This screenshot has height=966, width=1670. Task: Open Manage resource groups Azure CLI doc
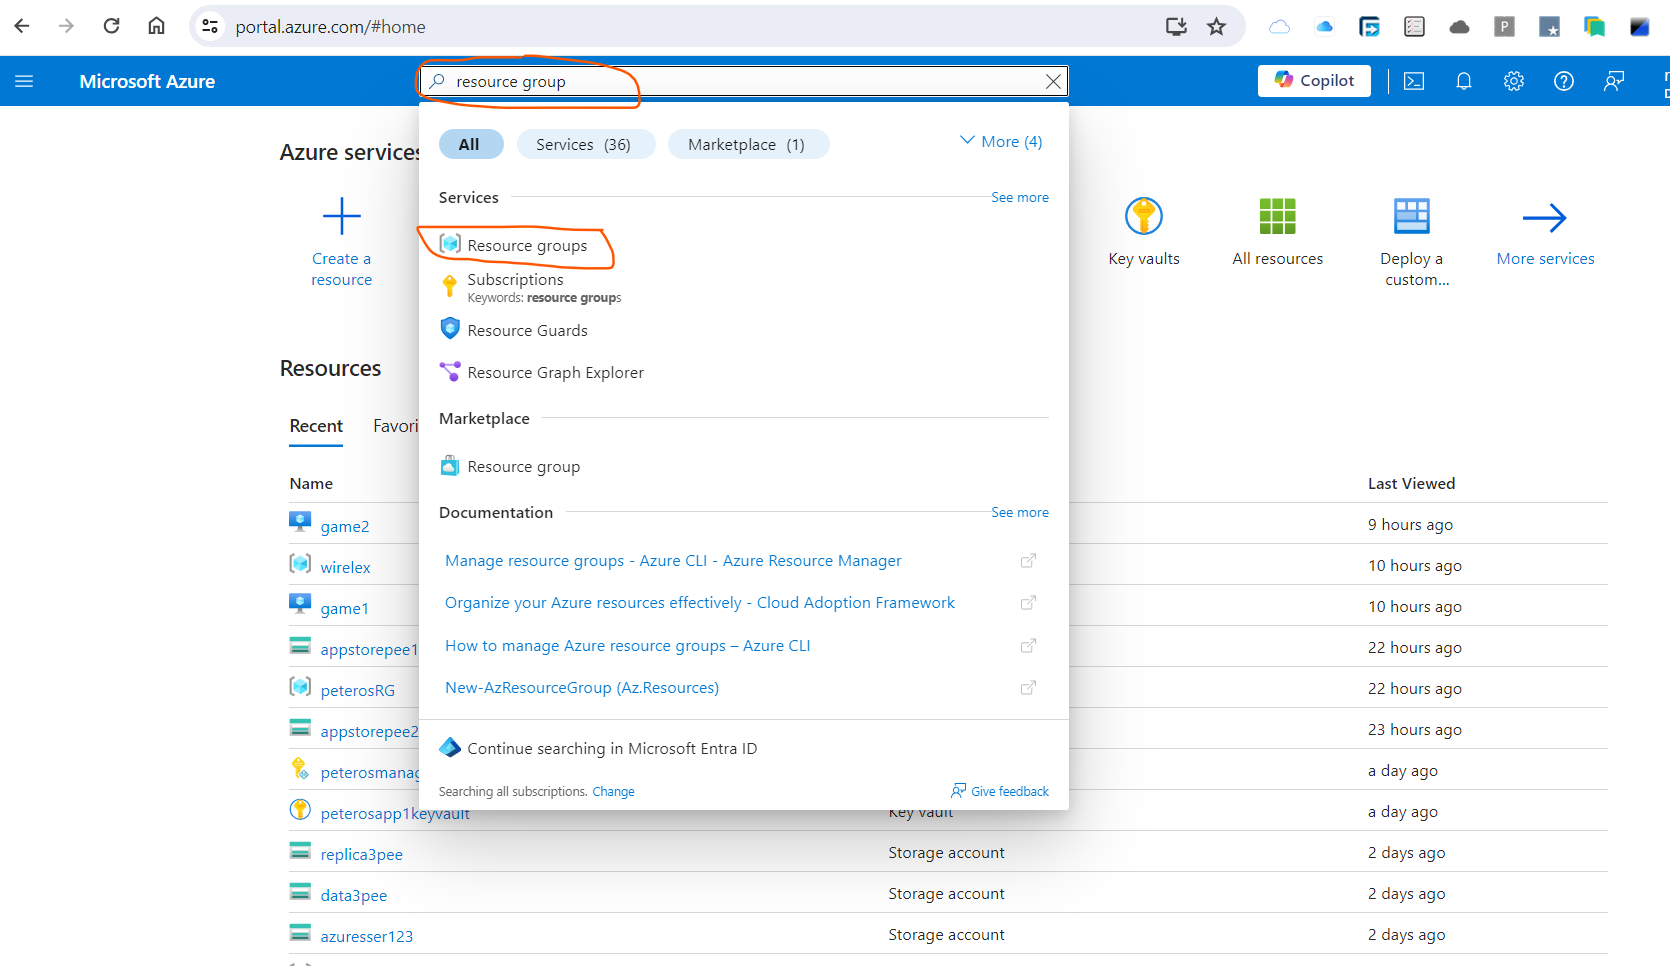coord(673,561)
